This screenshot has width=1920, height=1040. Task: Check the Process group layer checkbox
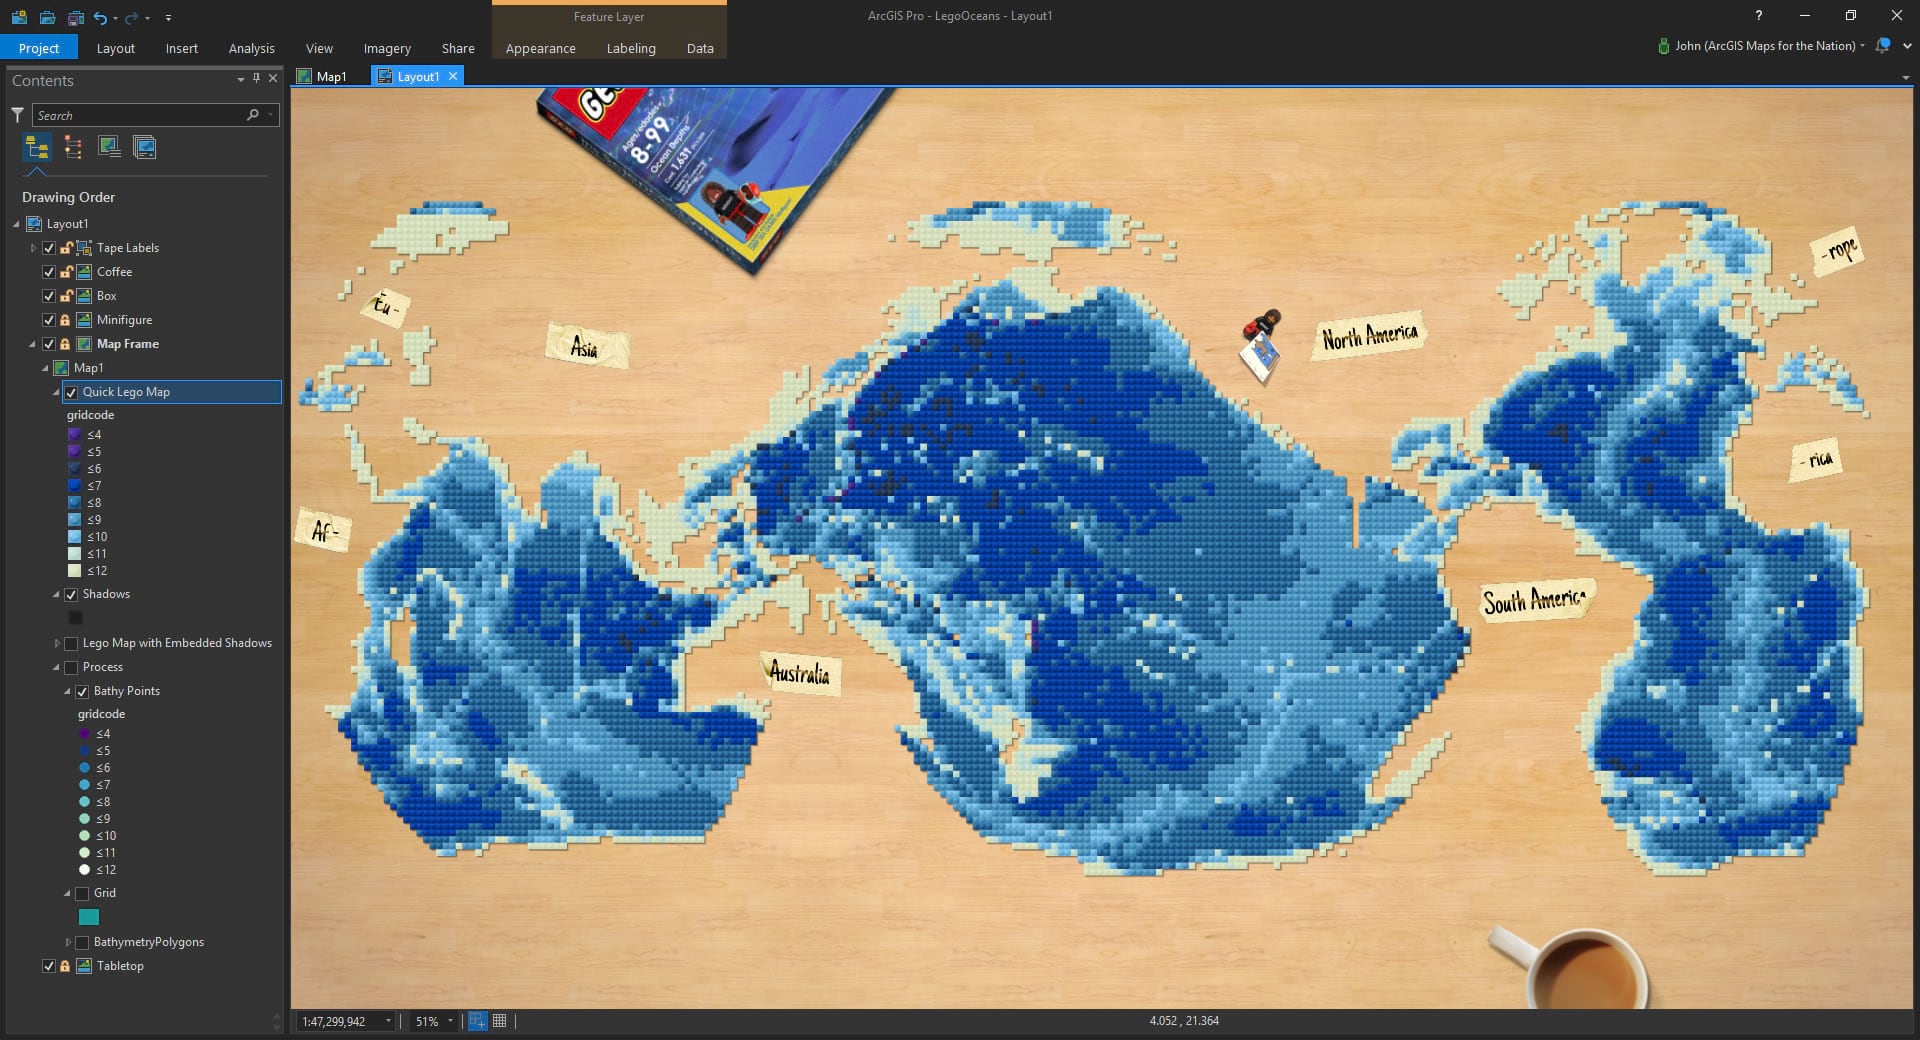coord(71,667)
